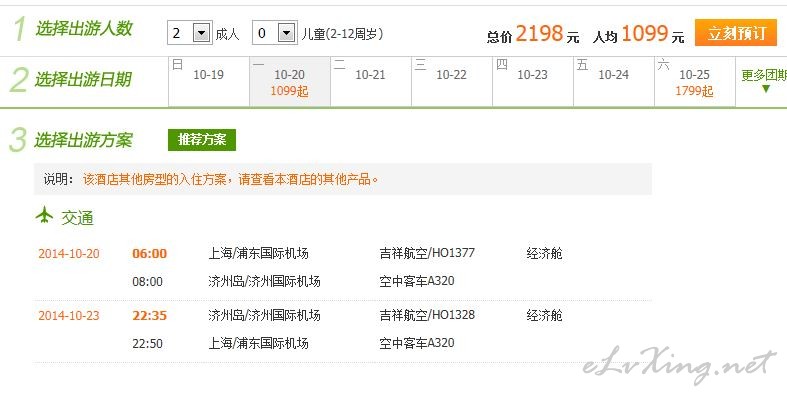Select Wednesday 10-22 departure date

point(452,82)
